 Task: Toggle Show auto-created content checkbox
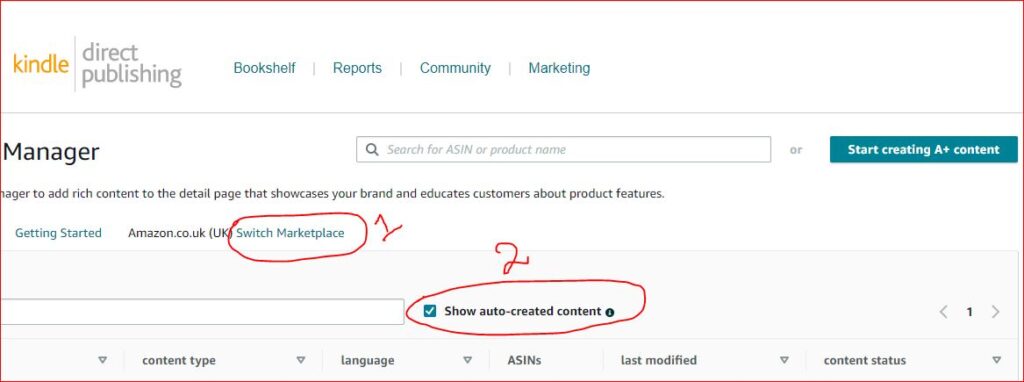click(430, 311)
